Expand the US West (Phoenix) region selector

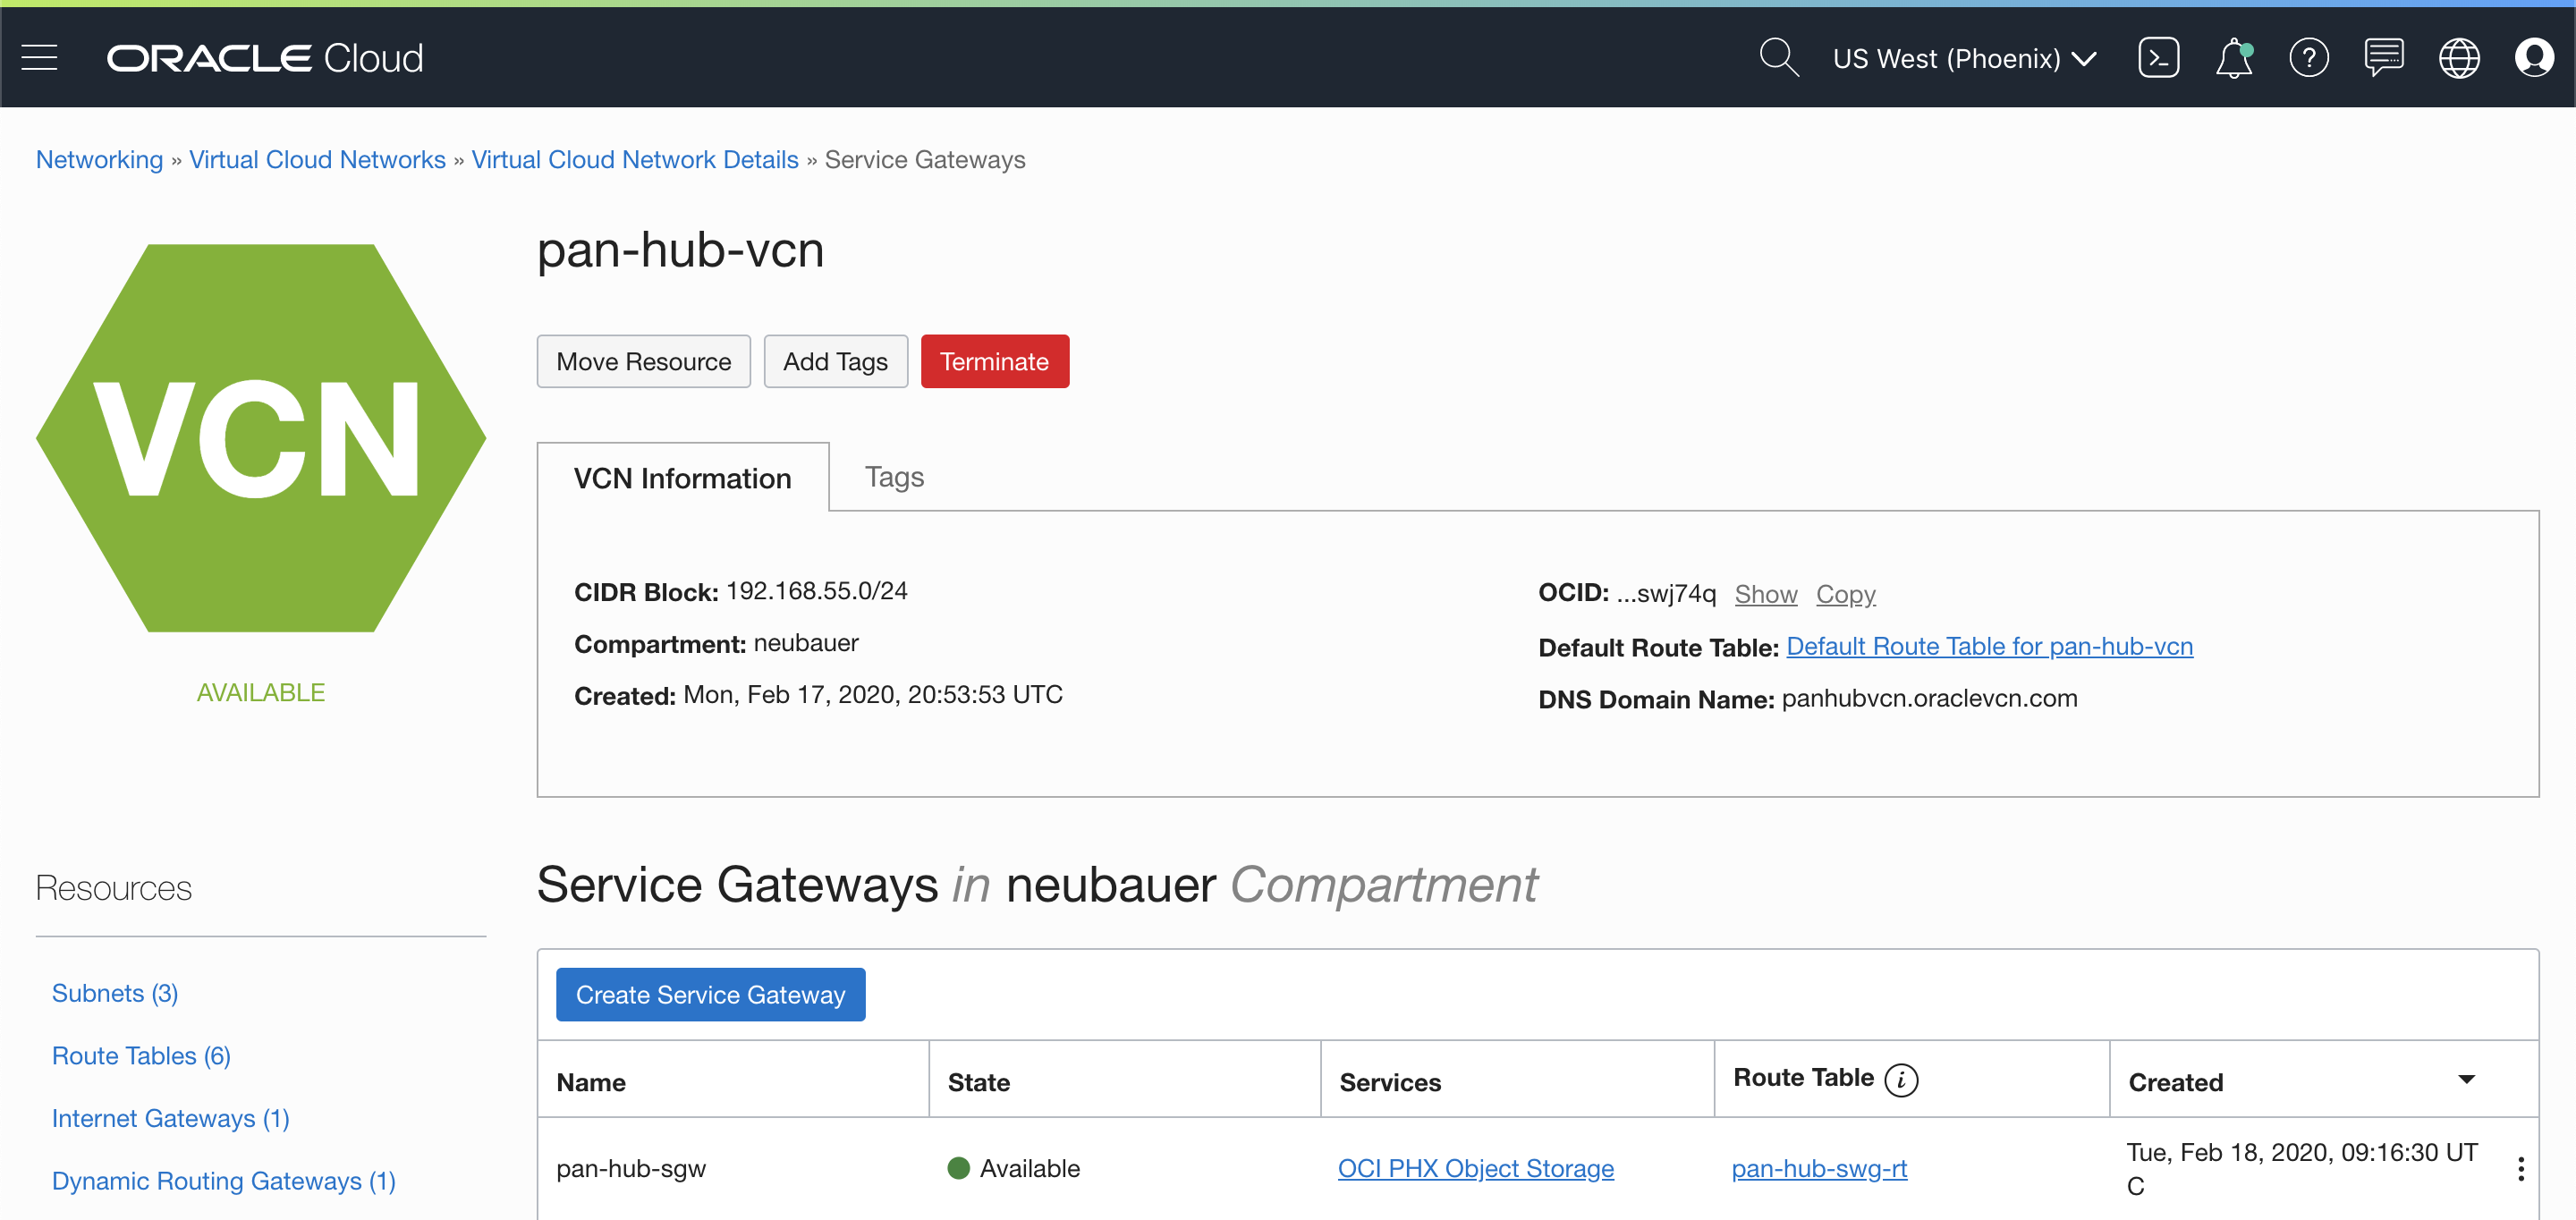tap(1964, 58)
